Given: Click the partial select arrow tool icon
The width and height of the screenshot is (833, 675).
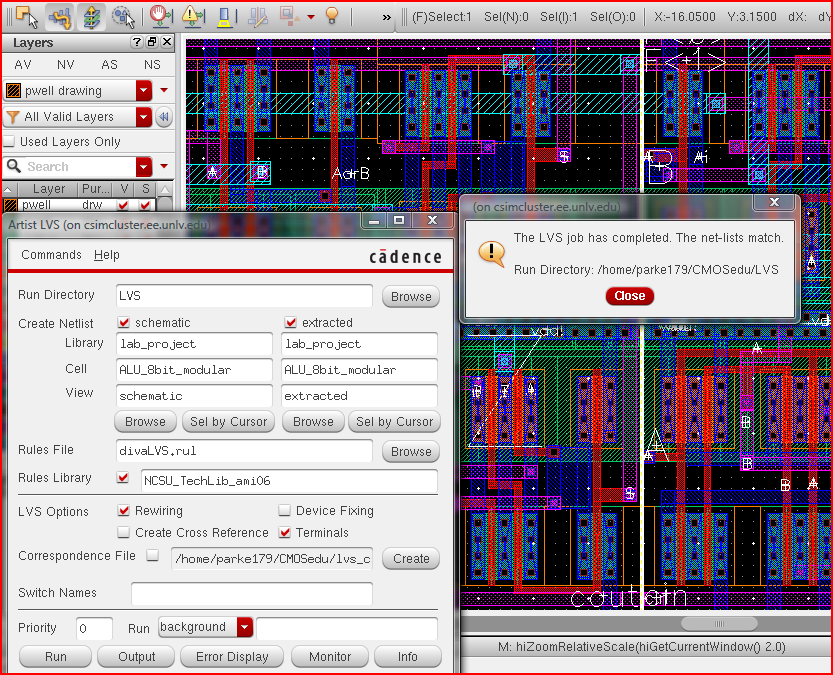Looking at the screenshot, I should click(x=27, y=16).
